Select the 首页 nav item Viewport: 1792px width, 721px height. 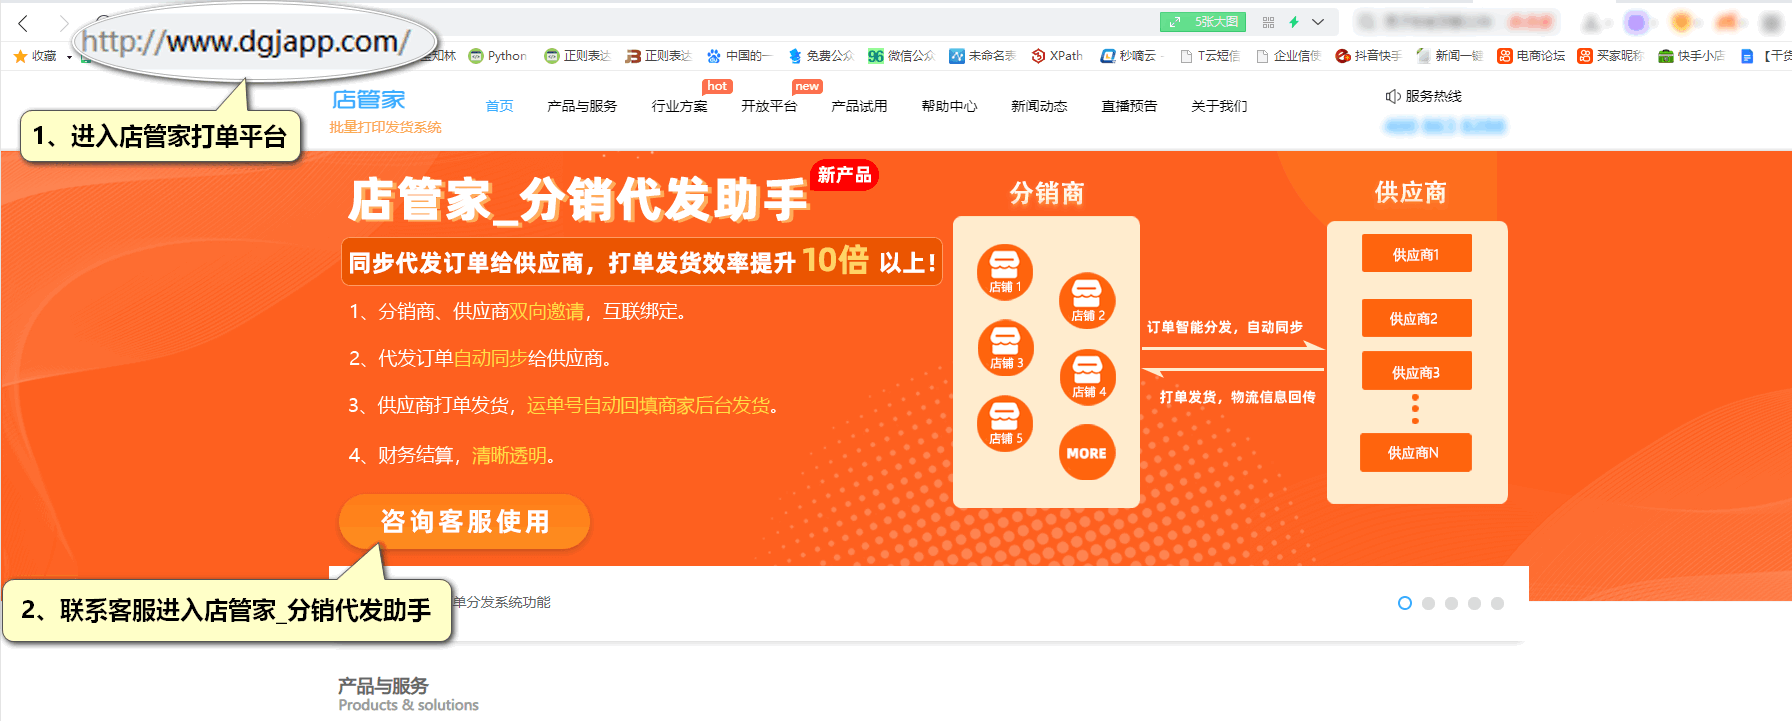coord(499,106)
